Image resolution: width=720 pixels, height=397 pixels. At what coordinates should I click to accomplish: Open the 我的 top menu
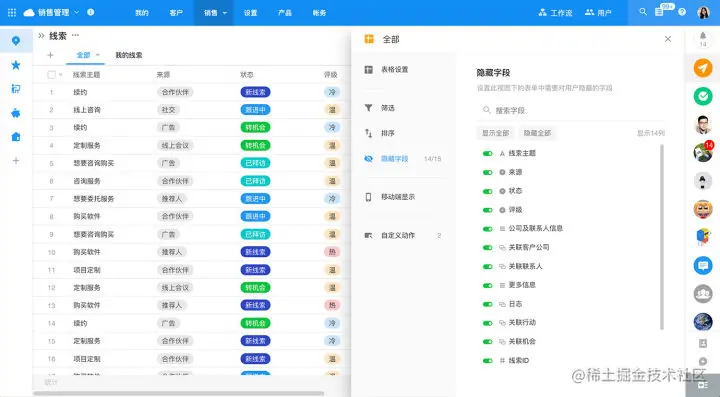coord(142,13)
